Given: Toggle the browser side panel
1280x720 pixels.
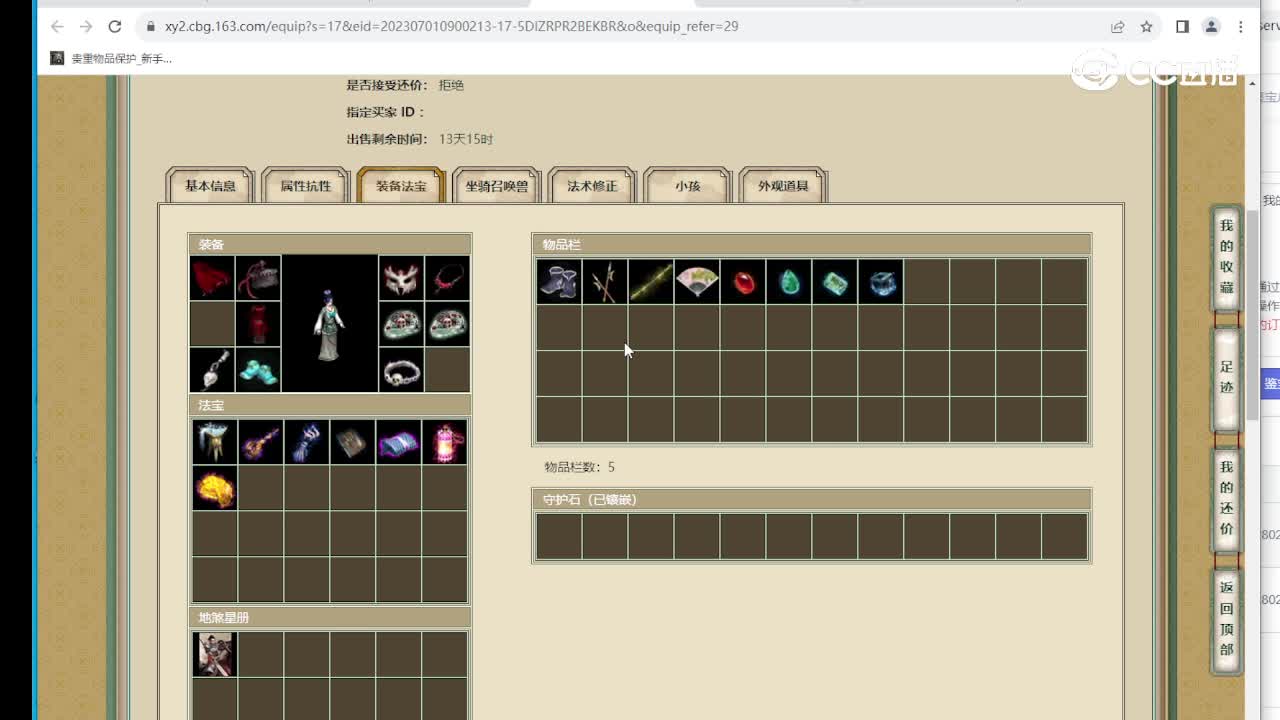Looking at the screenshot, I should click(1182, 27).
